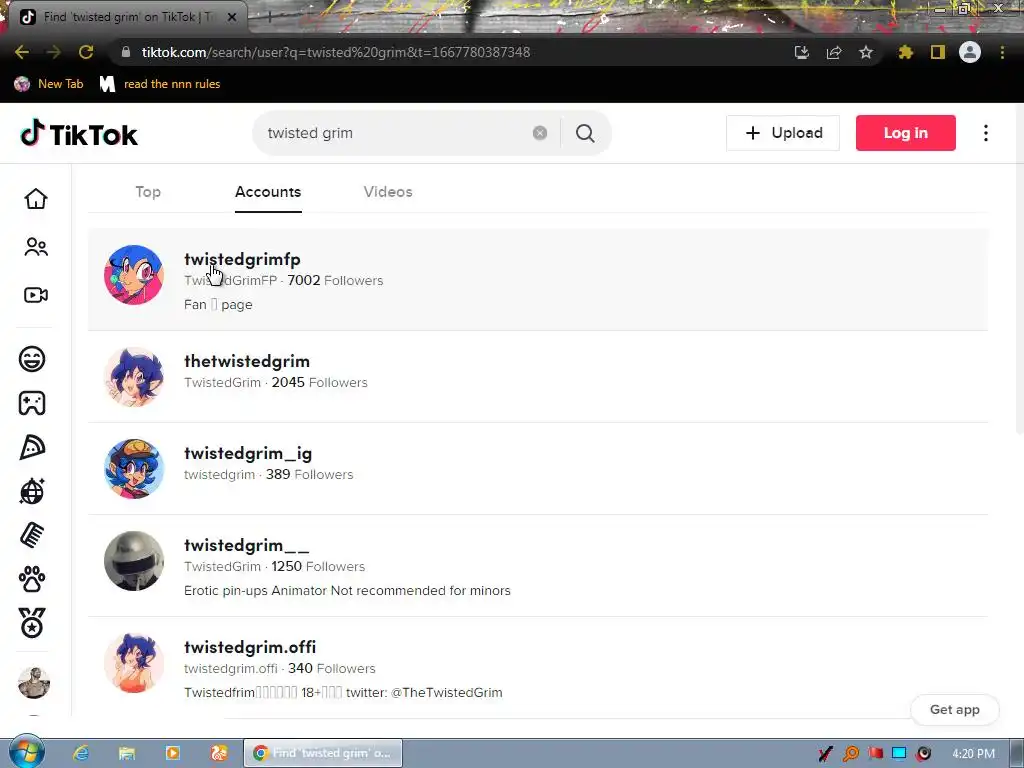Open Chrome extensions puzzle icon
This screenshot has width=1024, height=768.
(x=905, y=52)
